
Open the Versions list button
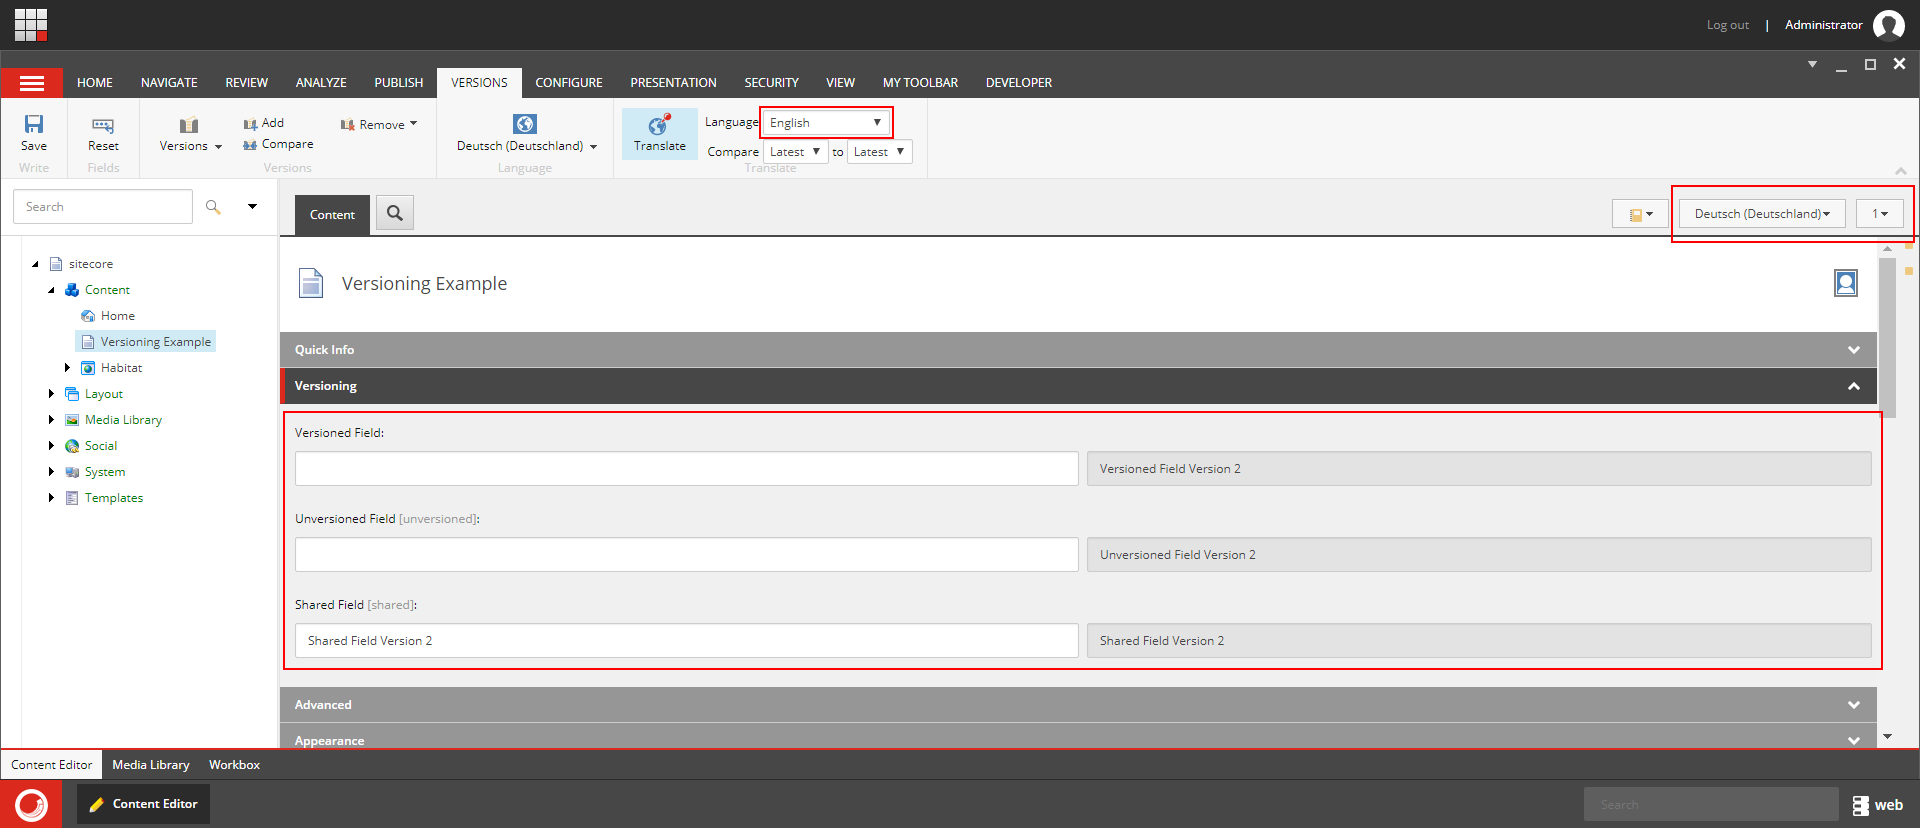pyautogui.click(x=190, y=134)
